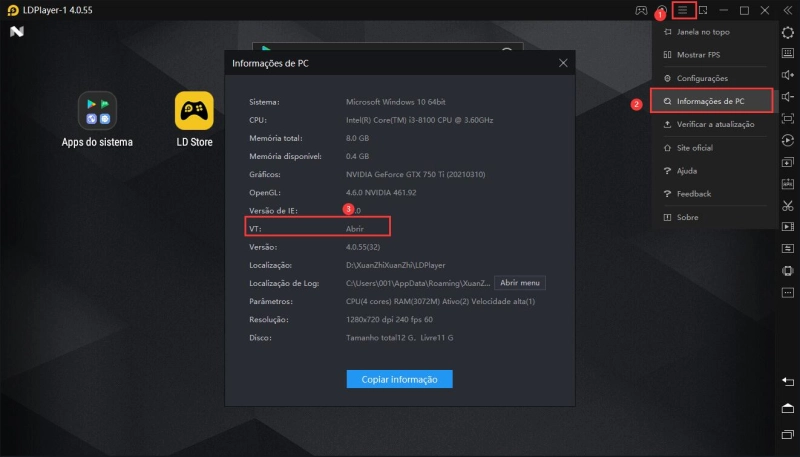Click the Abrir menu button
Viewport: 800px width, 457px height.
click(x=519, y=283)
